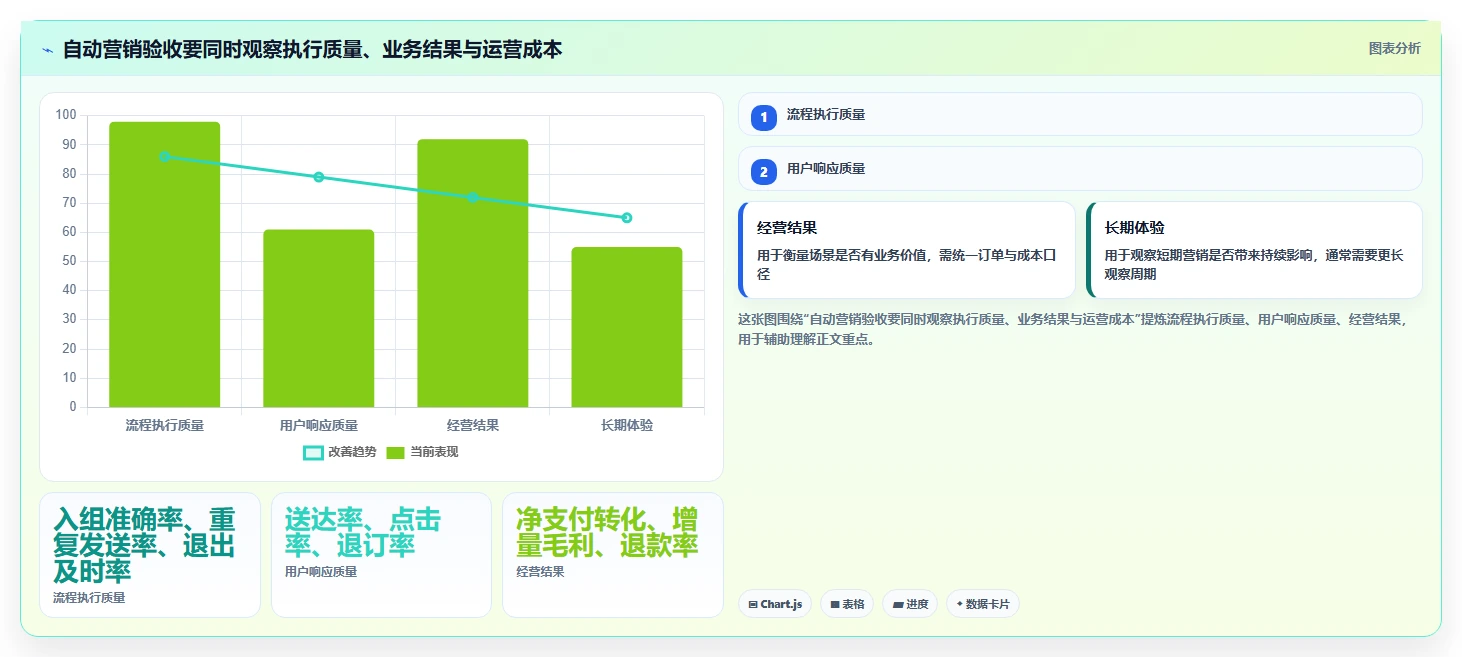Click the 送达率、点击率、退订率 metric card
The width and height of the screenshot is (1462, 657).
pos(381,555)
